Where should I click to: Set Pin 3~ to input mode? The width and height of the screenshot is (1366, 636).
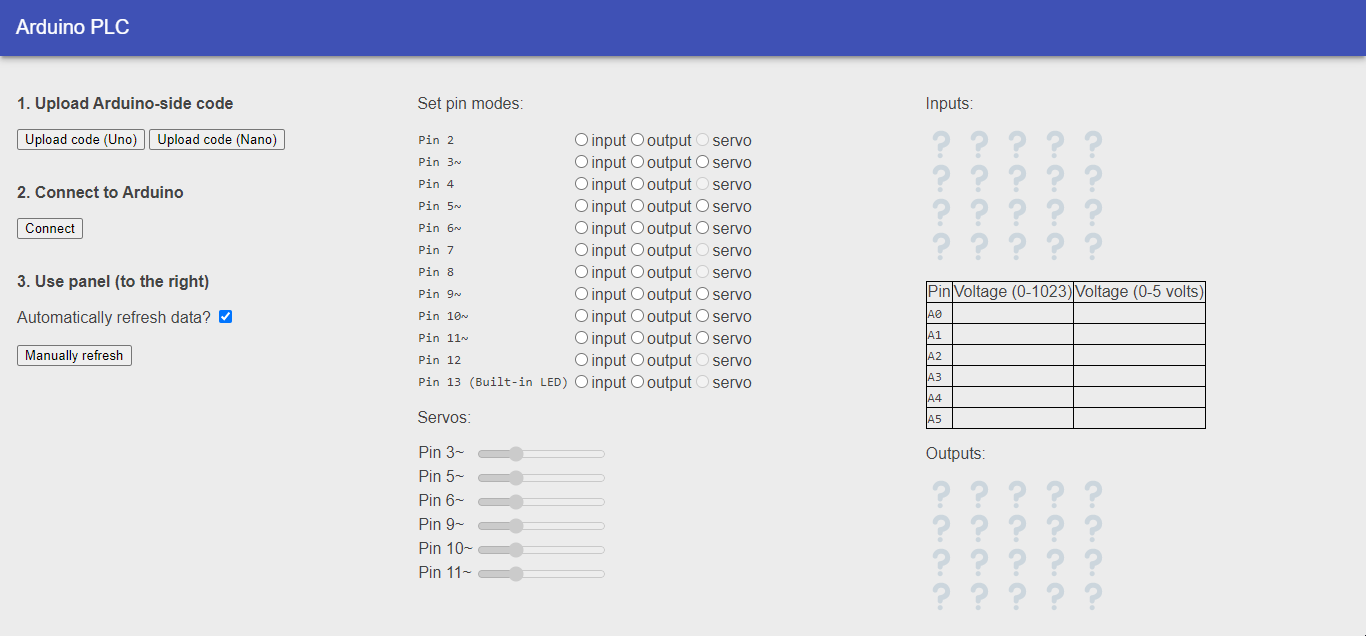coord(581,162)
